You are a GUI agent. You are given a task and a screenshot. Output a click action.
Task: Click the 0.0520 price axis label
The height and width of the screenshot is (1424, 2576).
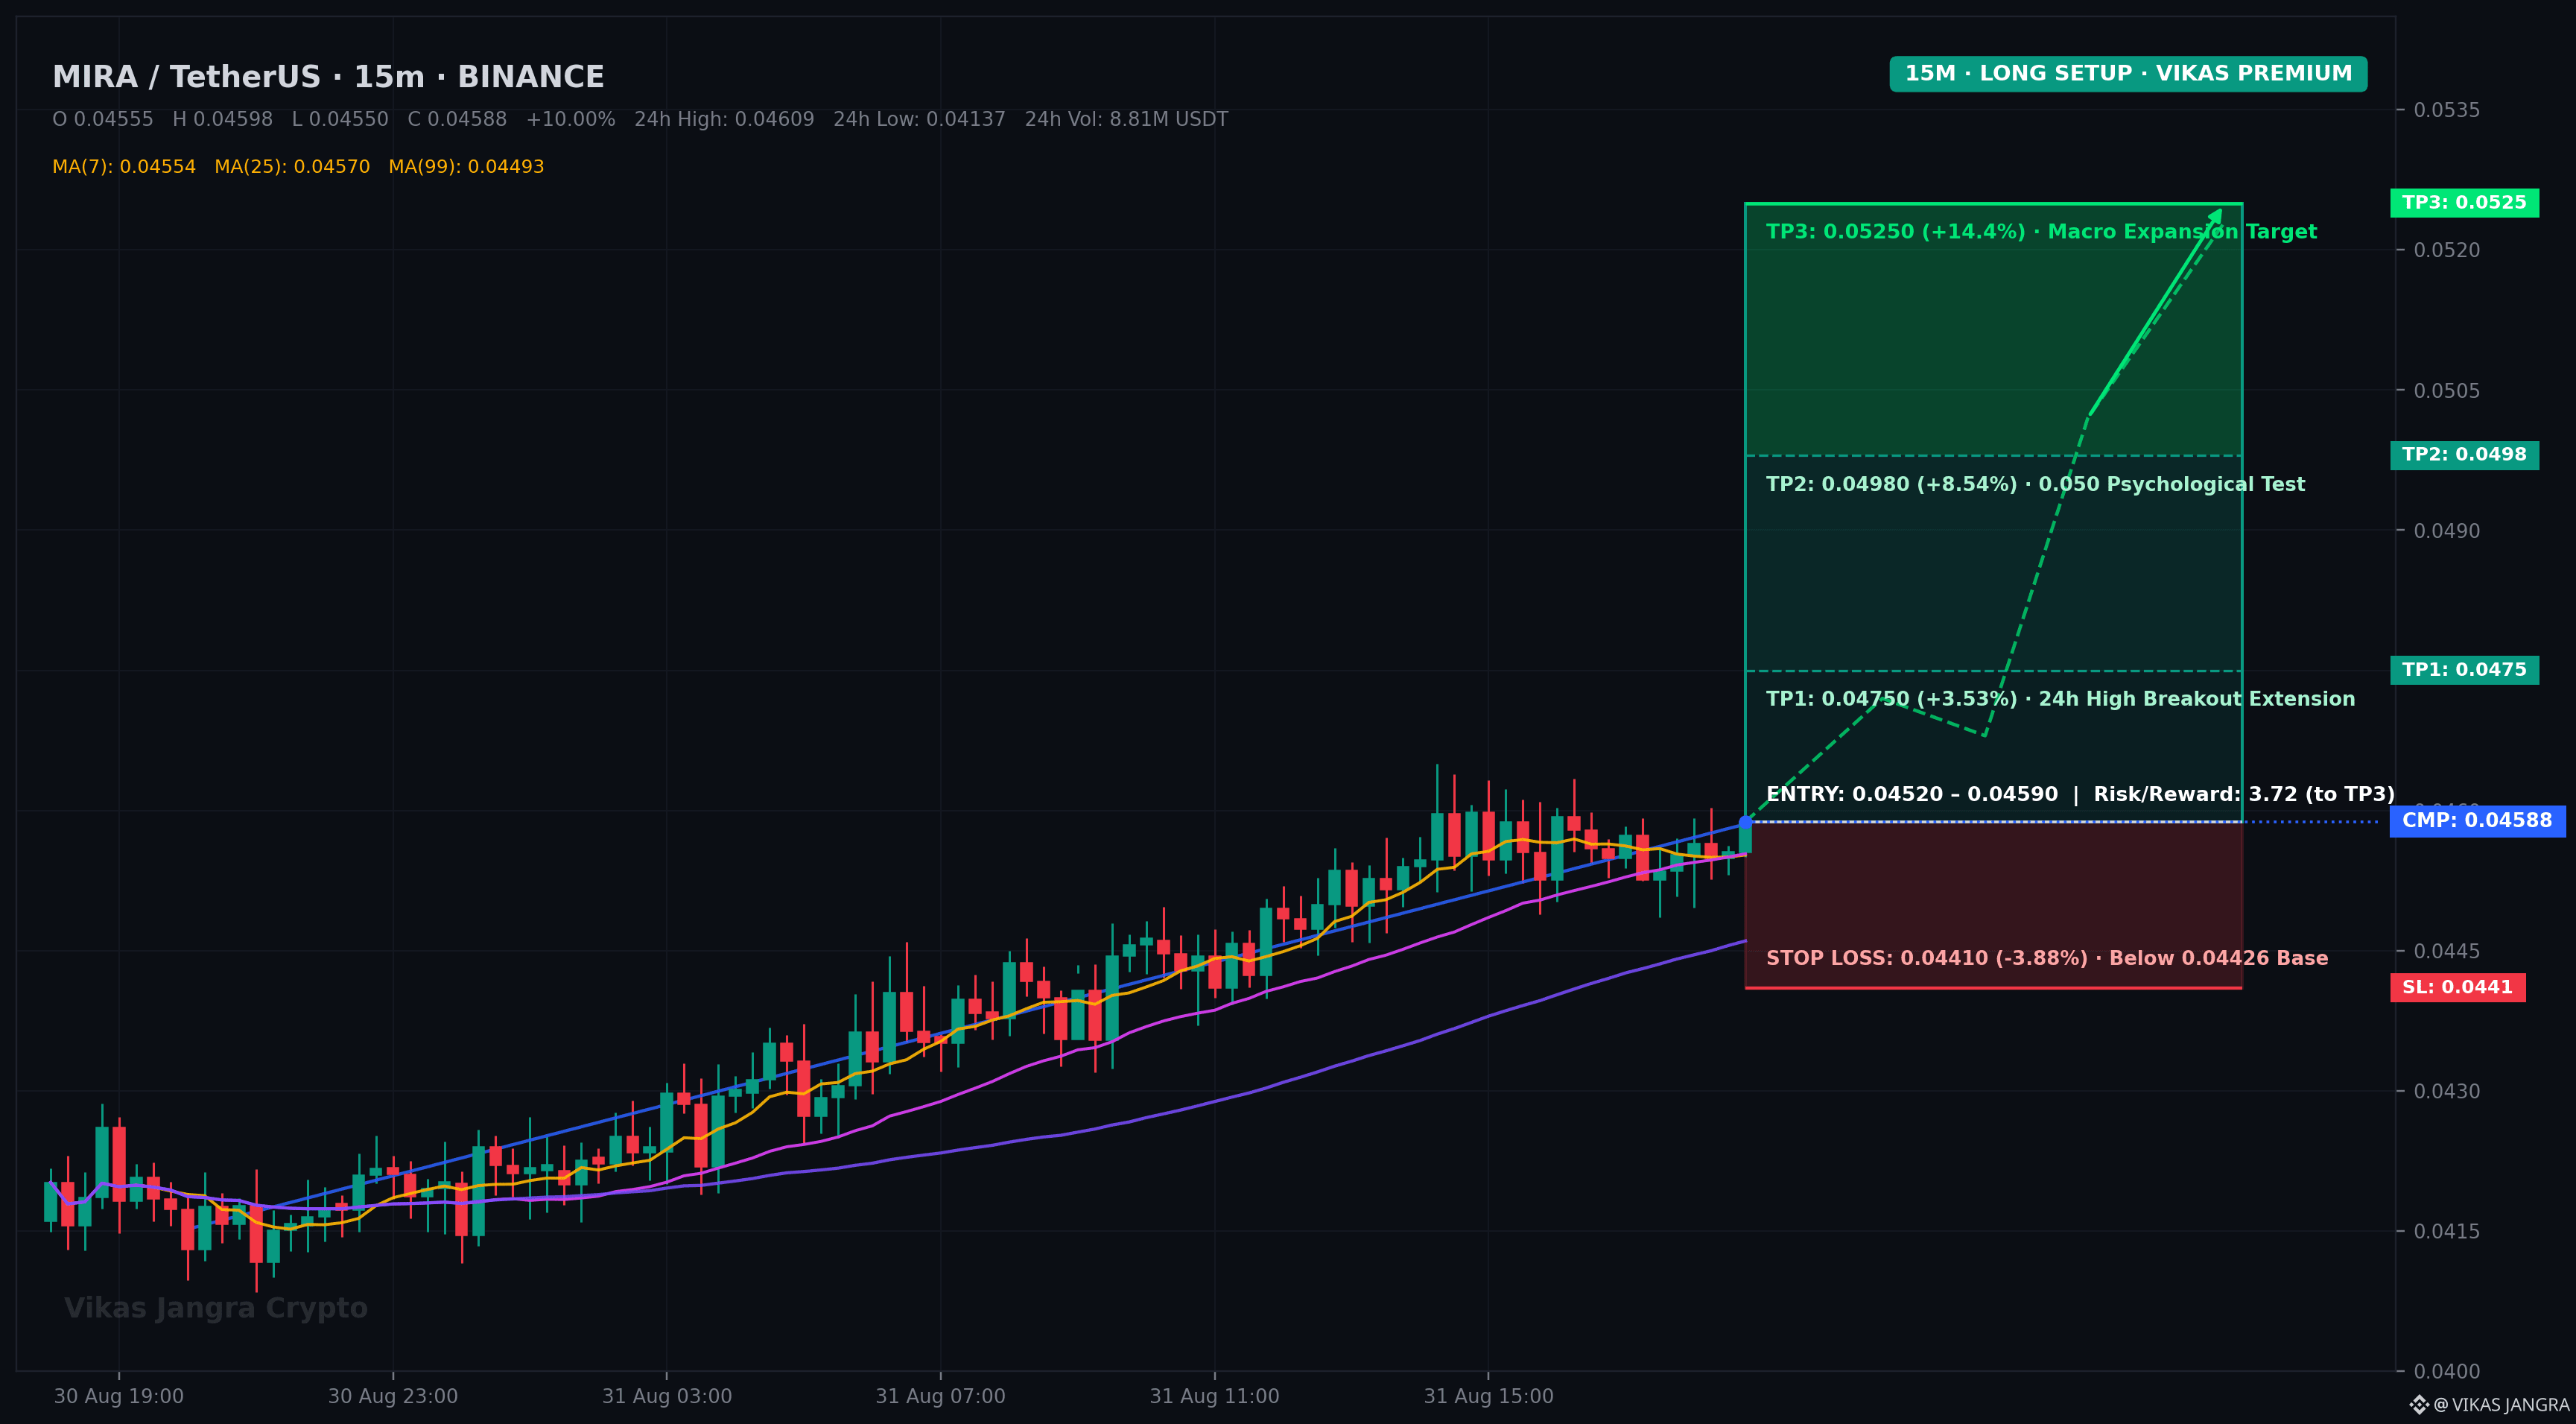tap(2447, 250)
